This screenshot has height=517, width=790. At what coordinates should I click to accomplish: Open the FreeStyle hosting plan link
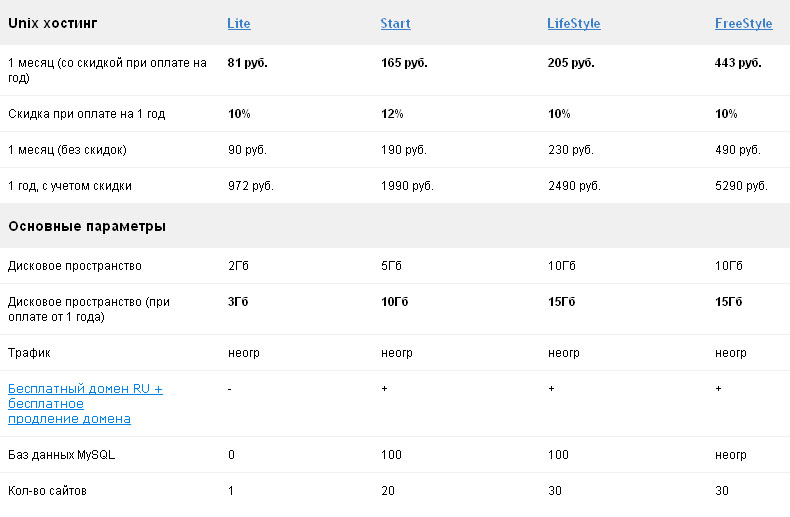click(x=744, y=24)
